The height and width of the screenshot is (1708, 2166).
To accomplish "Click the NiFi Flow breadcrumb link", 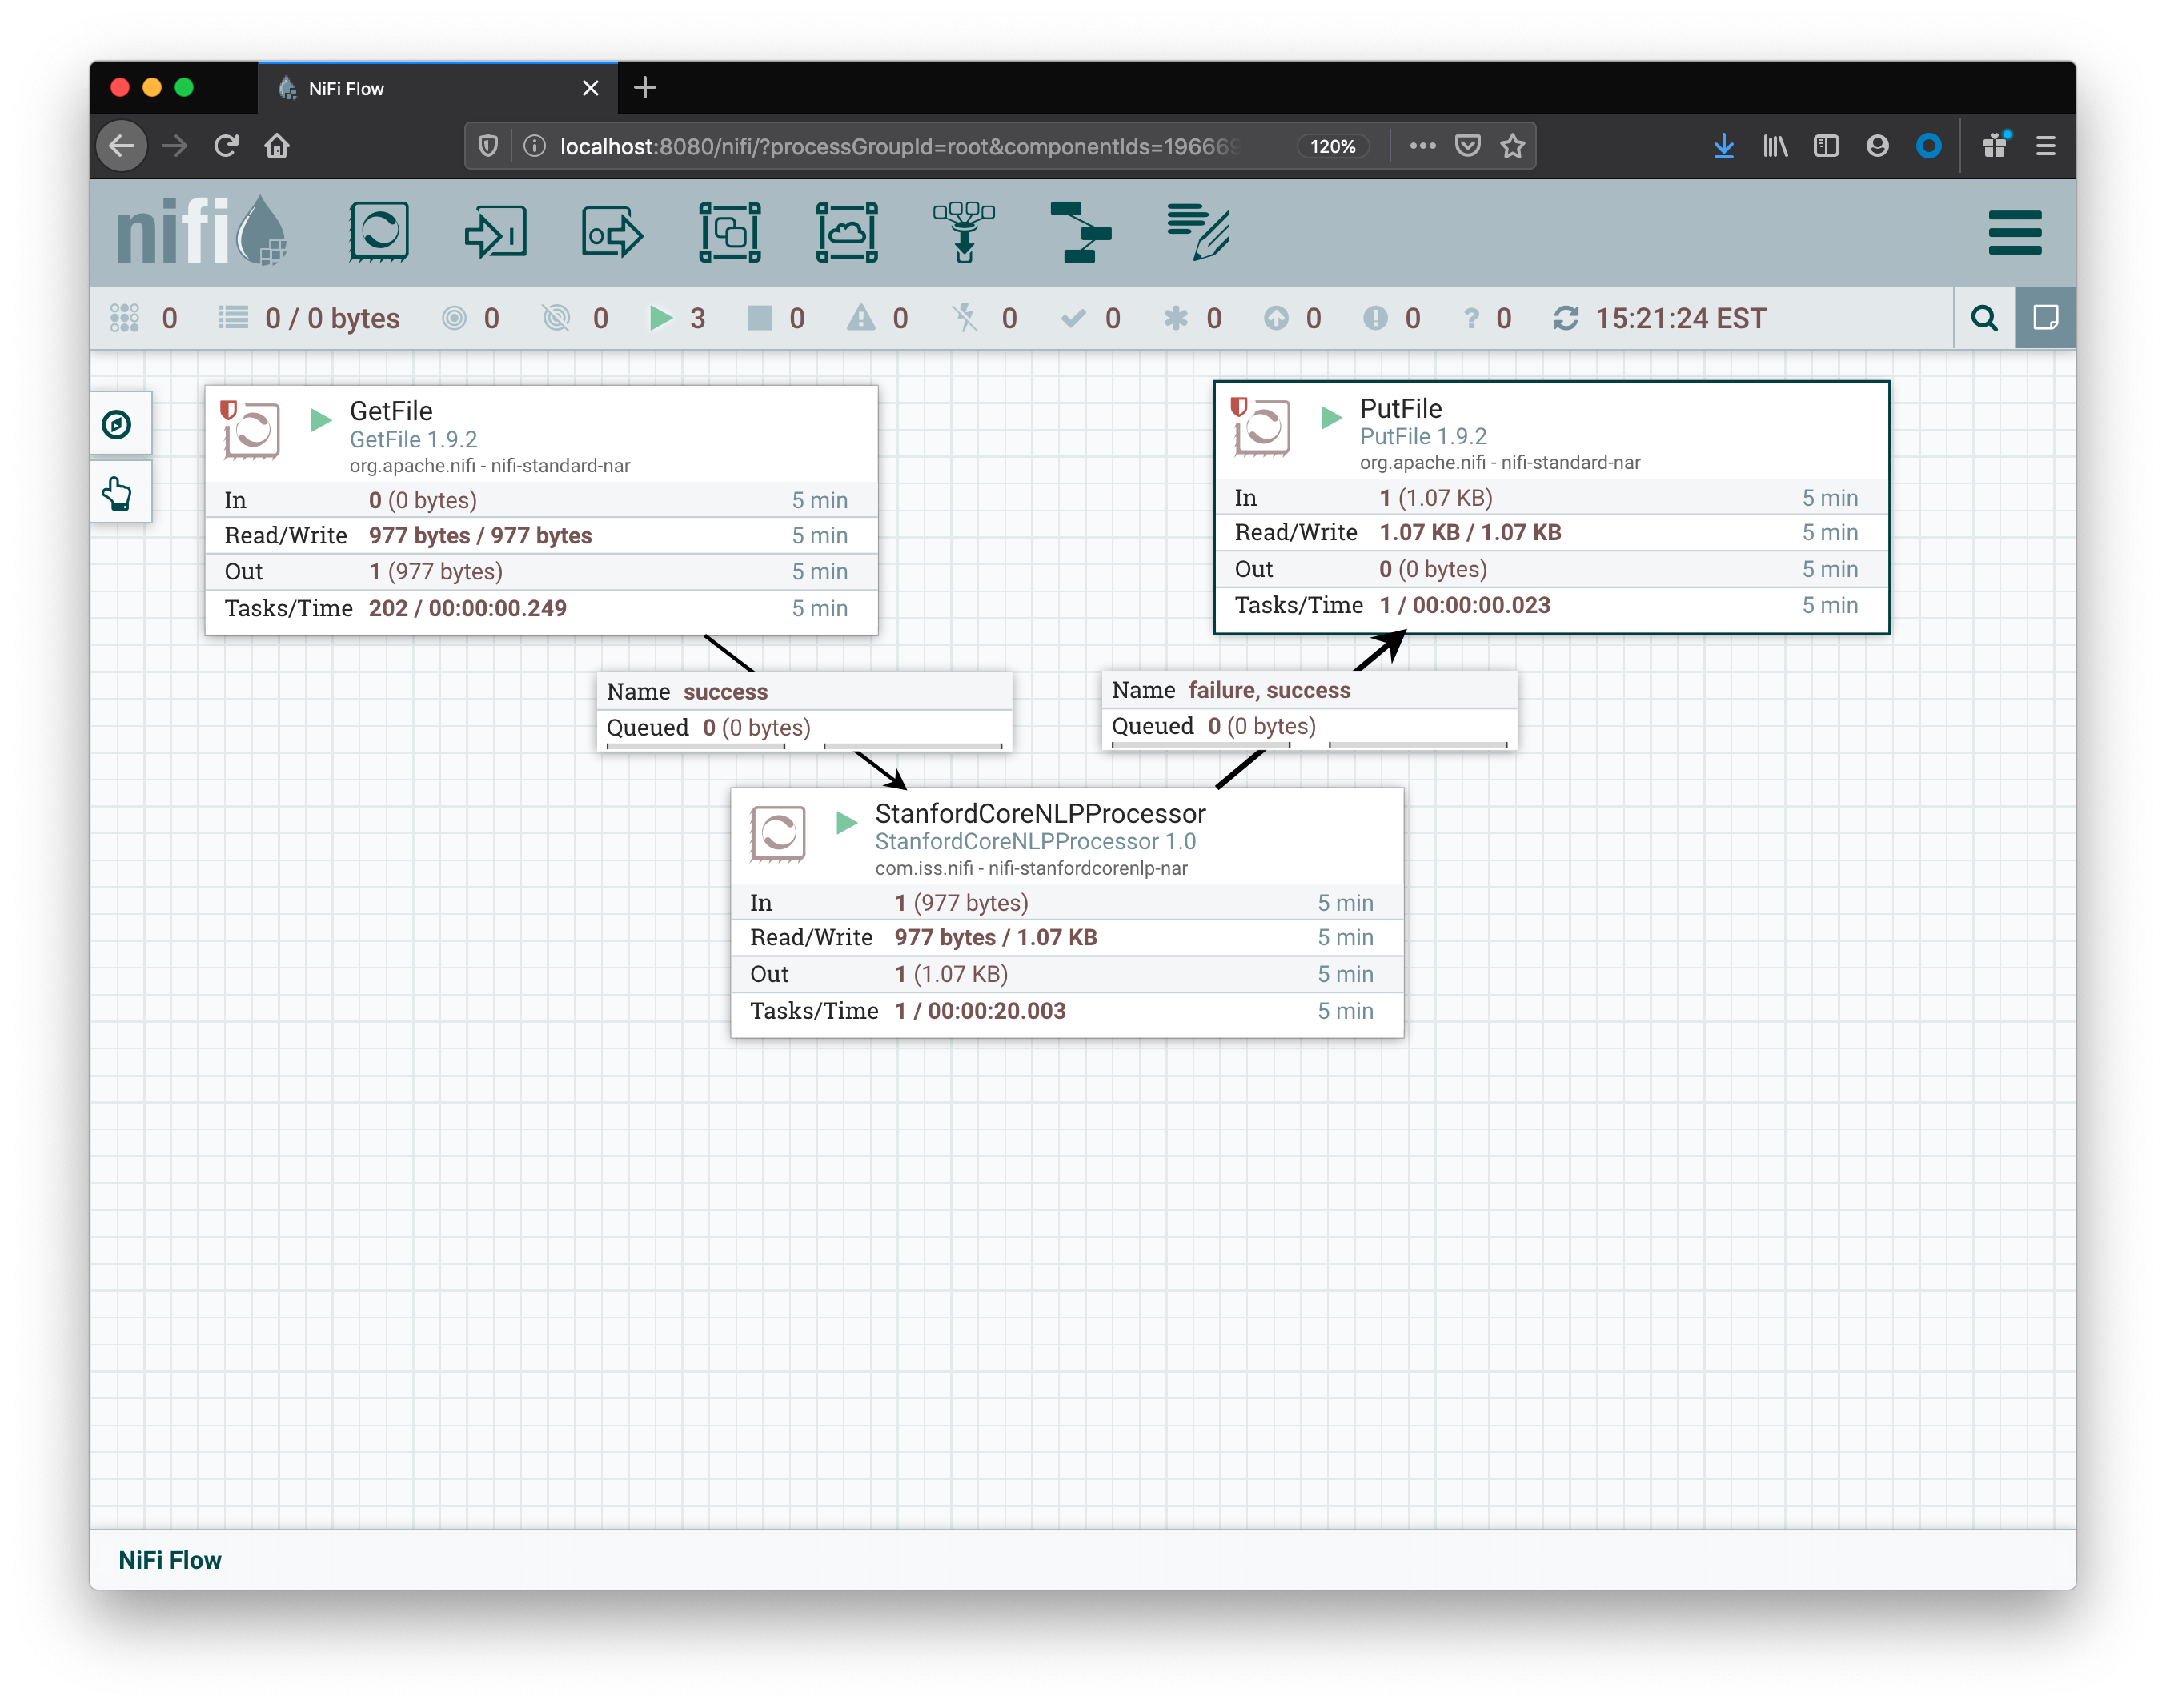I will point(170,1560).
